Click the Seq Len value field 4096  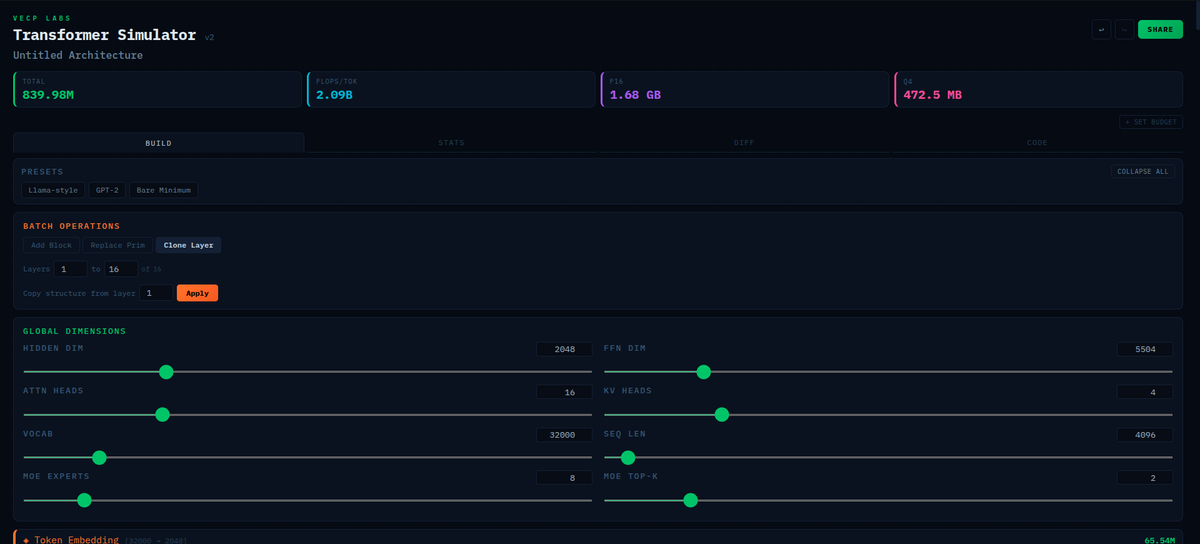[1145, 435]
